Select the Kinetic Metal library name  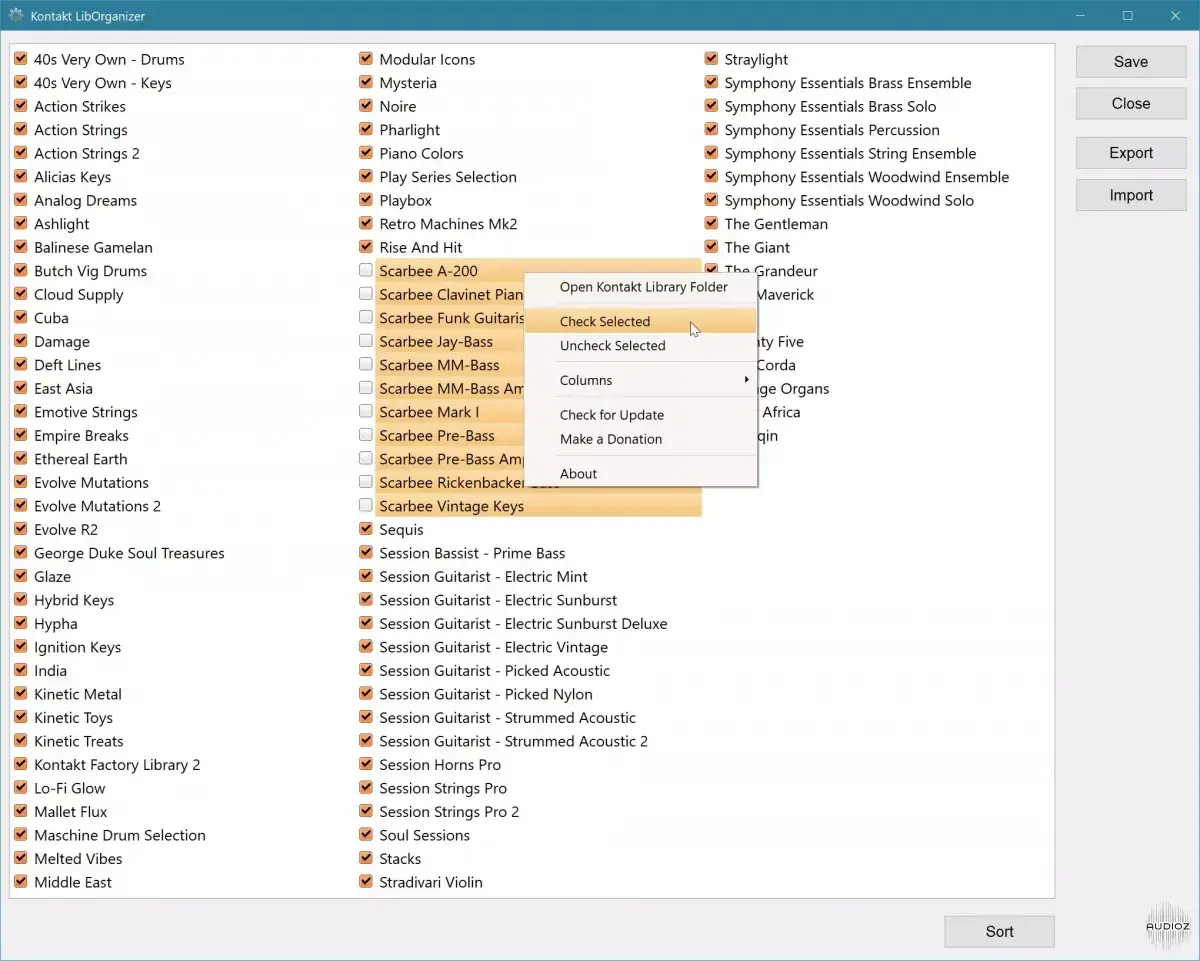tap(77, 694)
